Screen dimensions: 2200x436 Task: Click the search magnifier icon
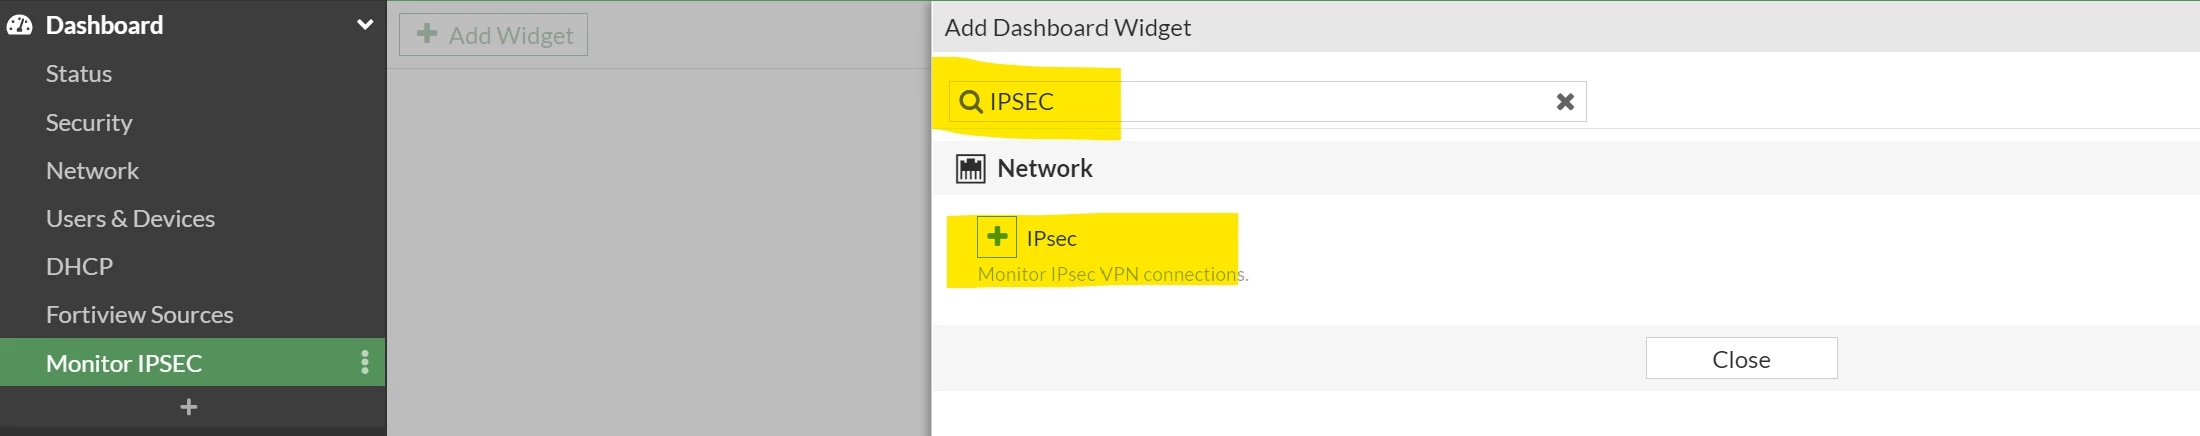pyautogui.click(x=970, y=102)
